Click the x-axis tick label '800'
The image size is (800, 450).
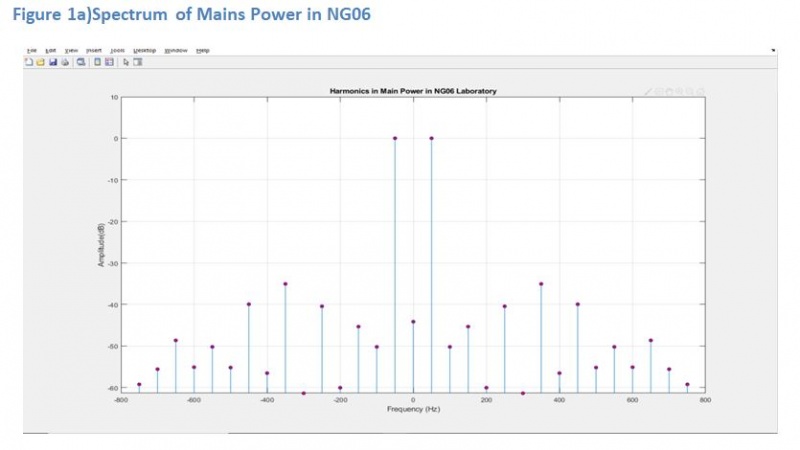pyautogui.click(x=705, y=400)
